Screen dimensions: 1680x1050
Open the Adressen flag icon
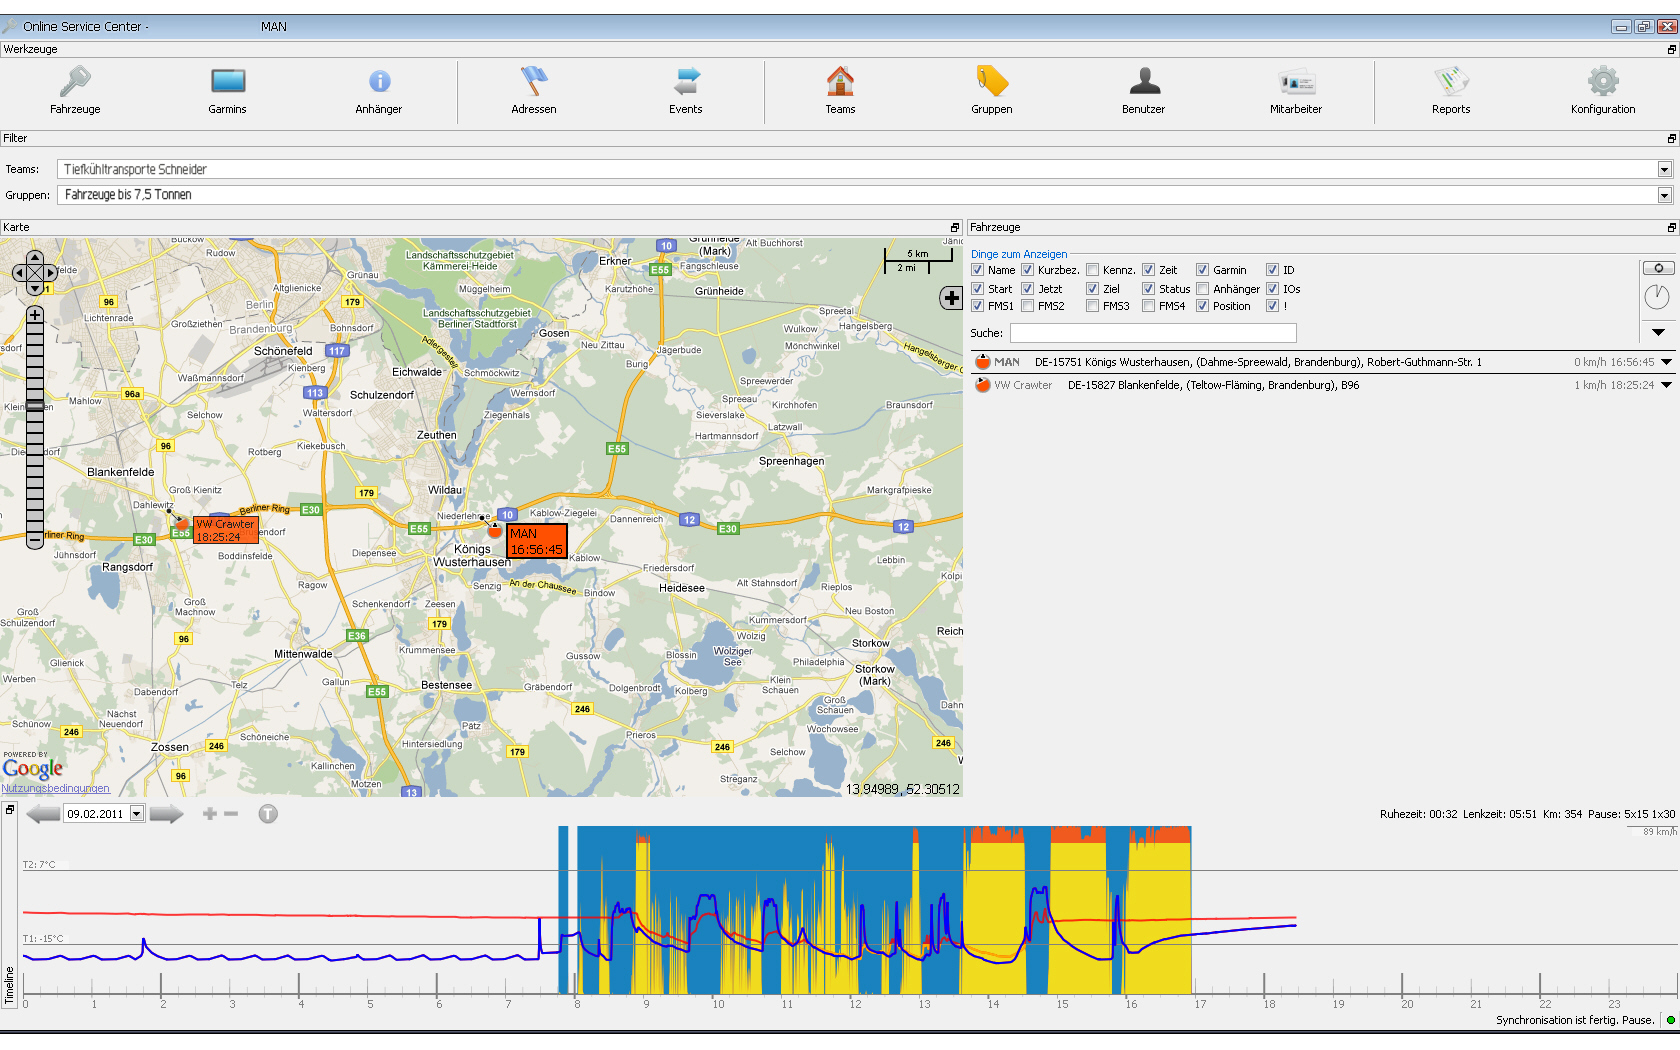pyautogui.click(x=534, y=81)
